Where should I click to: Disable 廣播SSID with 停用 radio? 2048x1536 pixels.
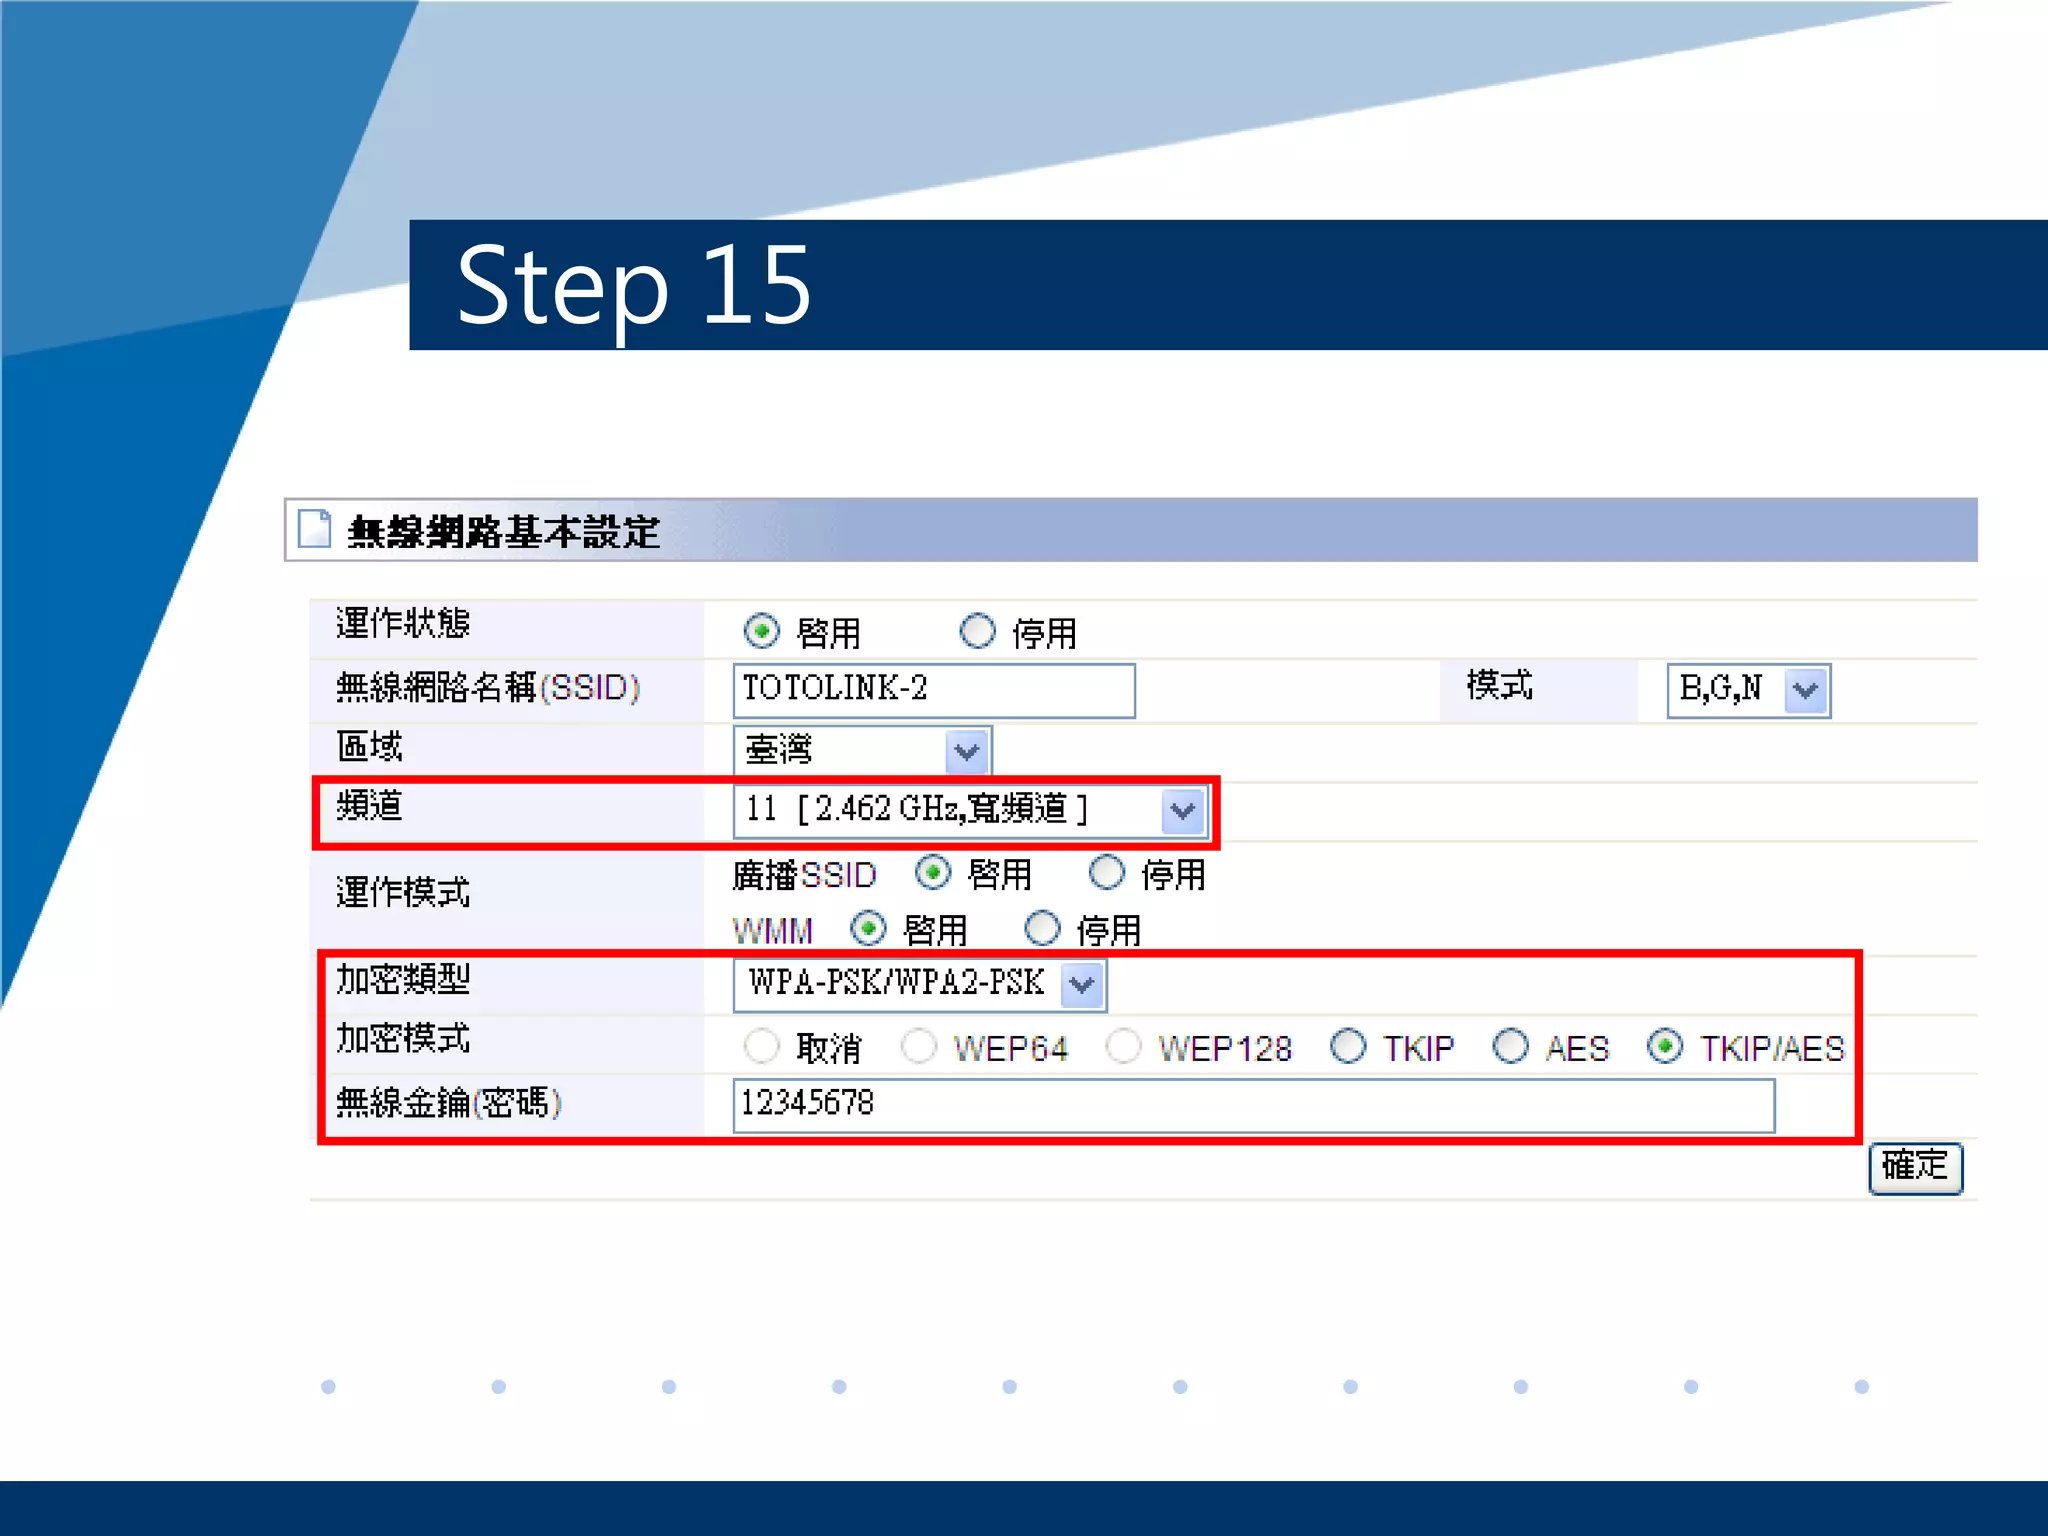tap(1107, 873)
